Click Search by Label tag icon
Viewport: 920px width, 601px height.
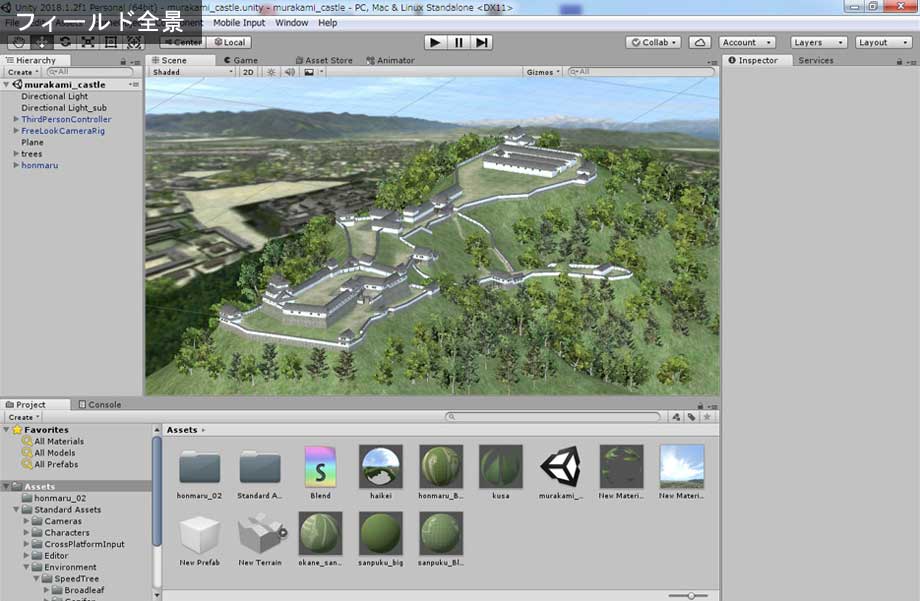[x=692, y=417]
